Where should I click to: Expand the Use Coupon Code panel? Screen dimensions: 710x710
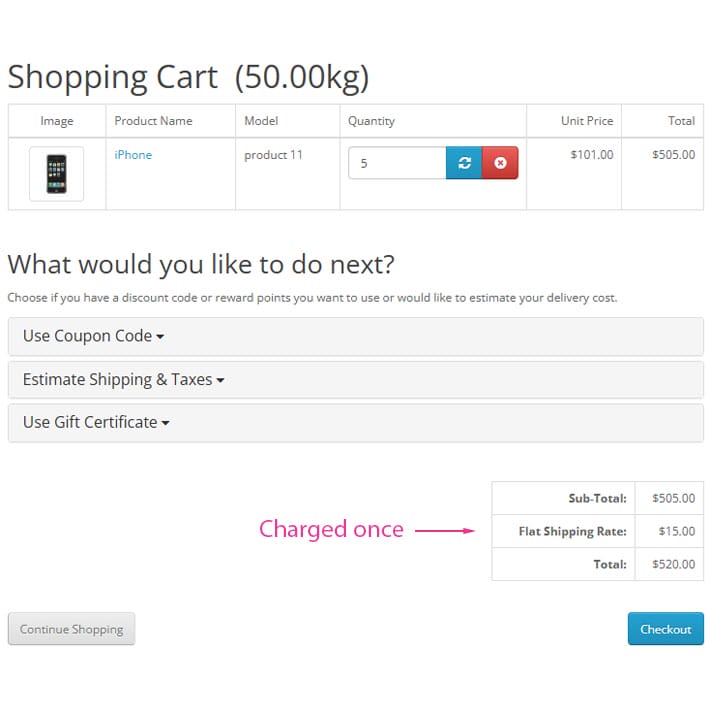click(x=356, y=336)
